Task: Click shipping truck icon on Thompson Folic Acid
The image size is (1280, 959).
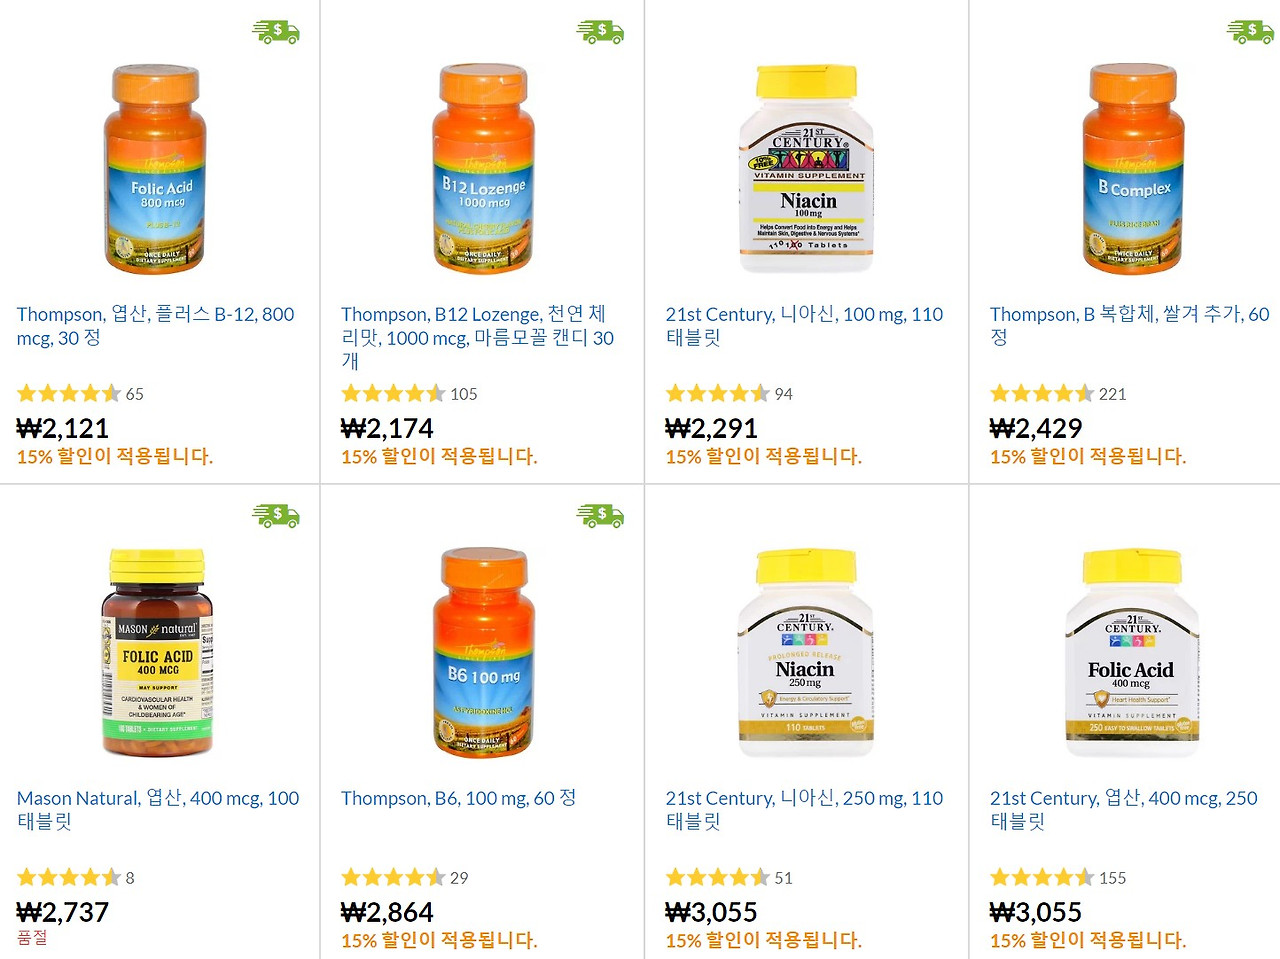Action: point(276,32)
